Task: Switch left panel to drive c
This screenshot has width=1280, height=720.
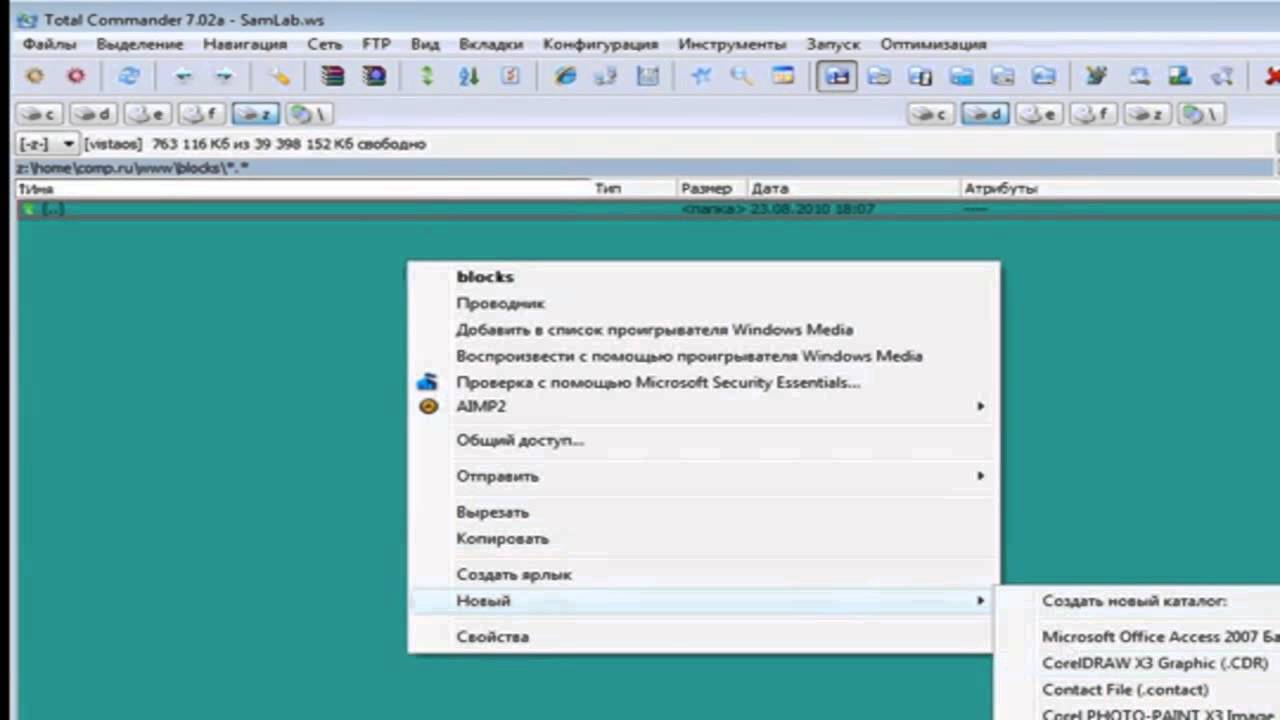Action: click(x=39, y=114)
